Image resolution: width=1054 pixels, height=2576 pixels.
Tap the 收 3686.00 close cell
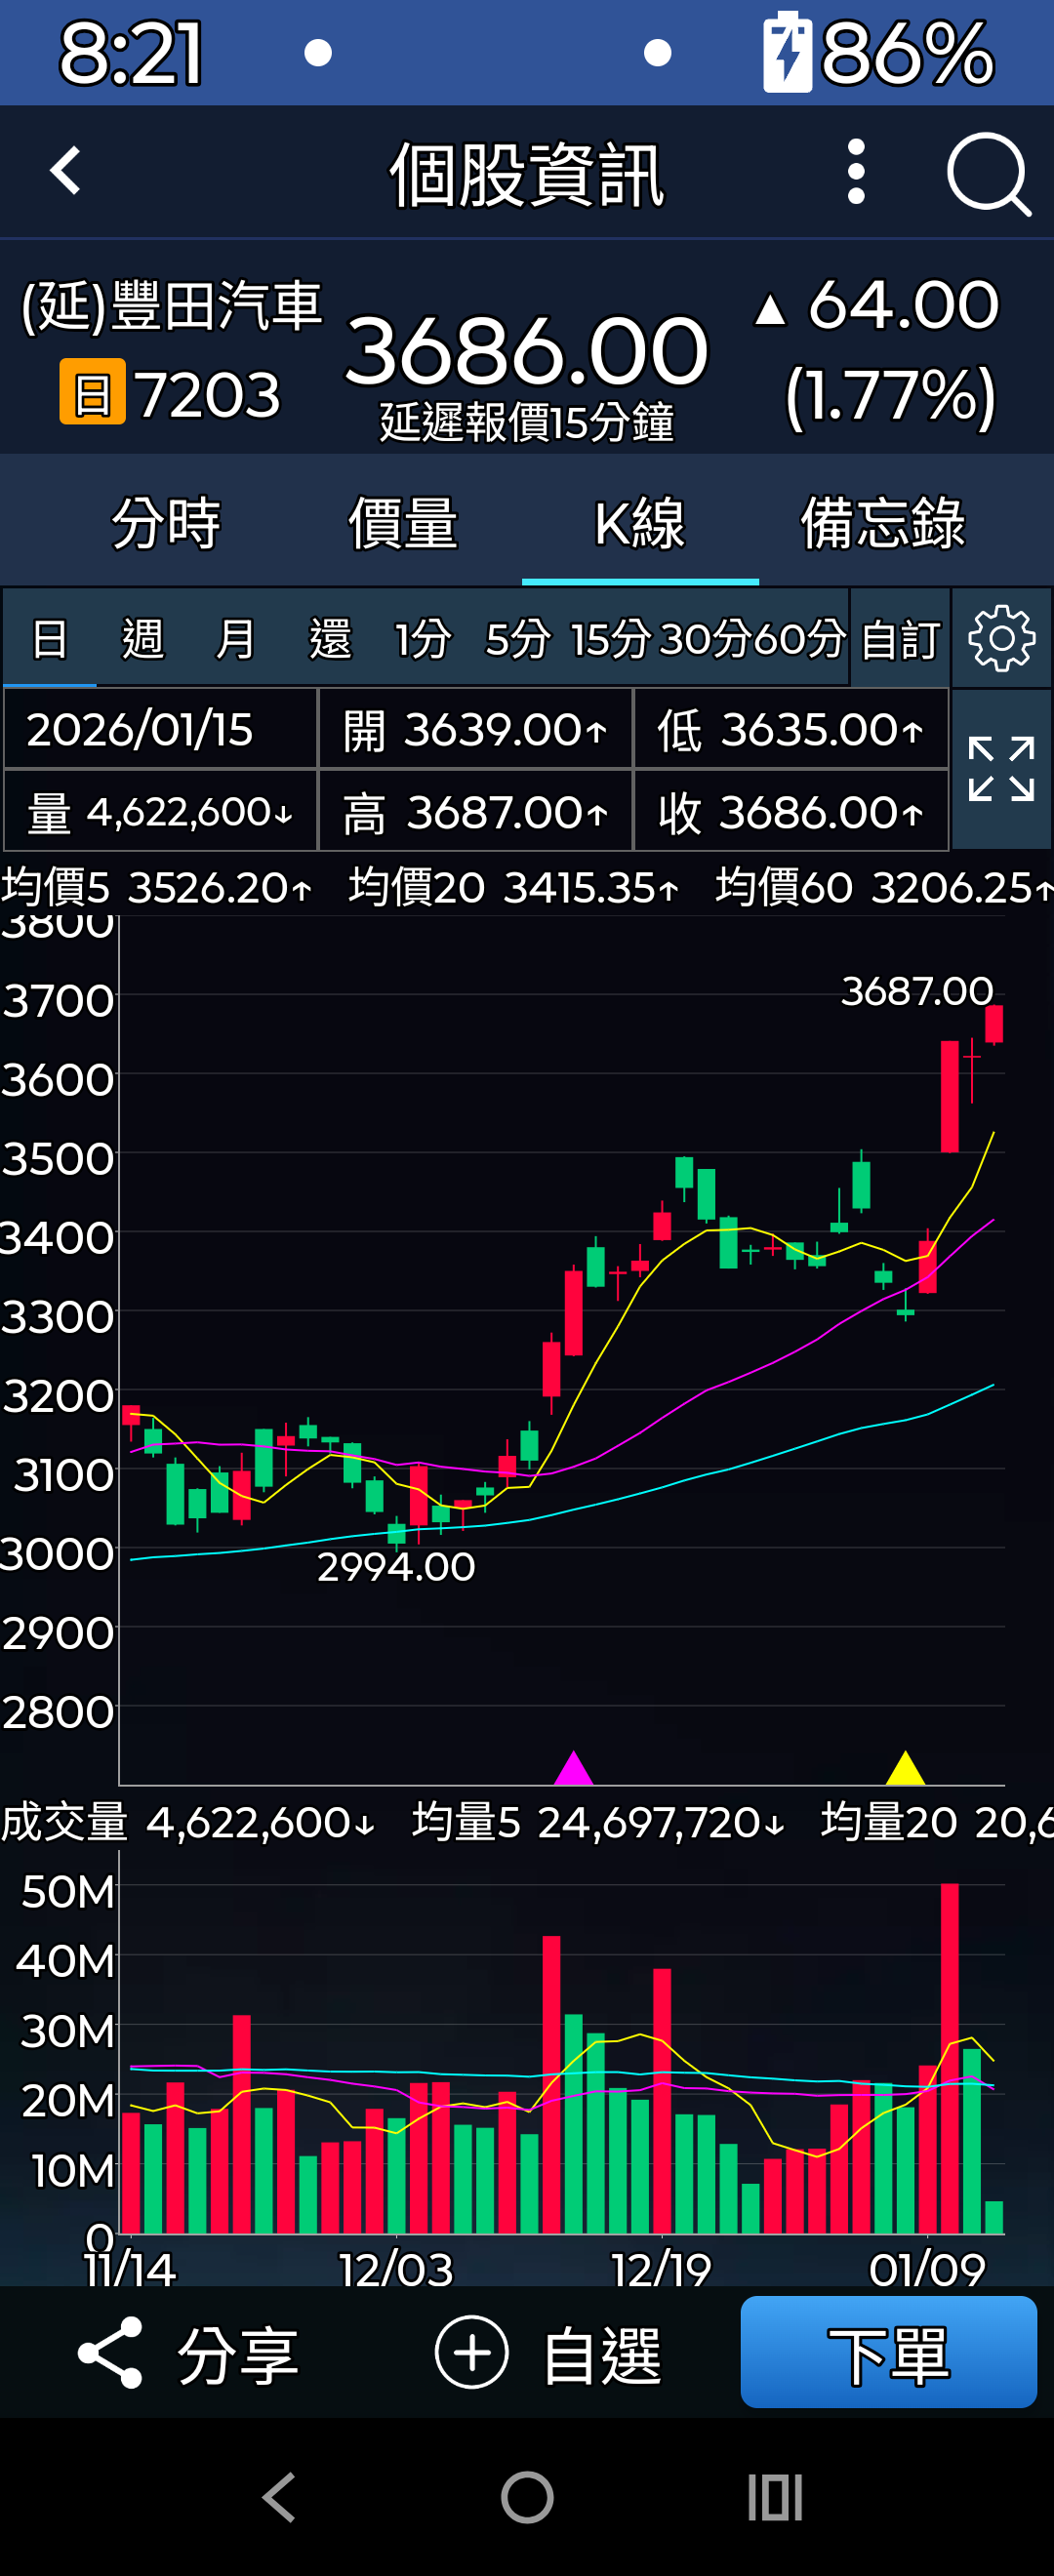tap(791, 811)
